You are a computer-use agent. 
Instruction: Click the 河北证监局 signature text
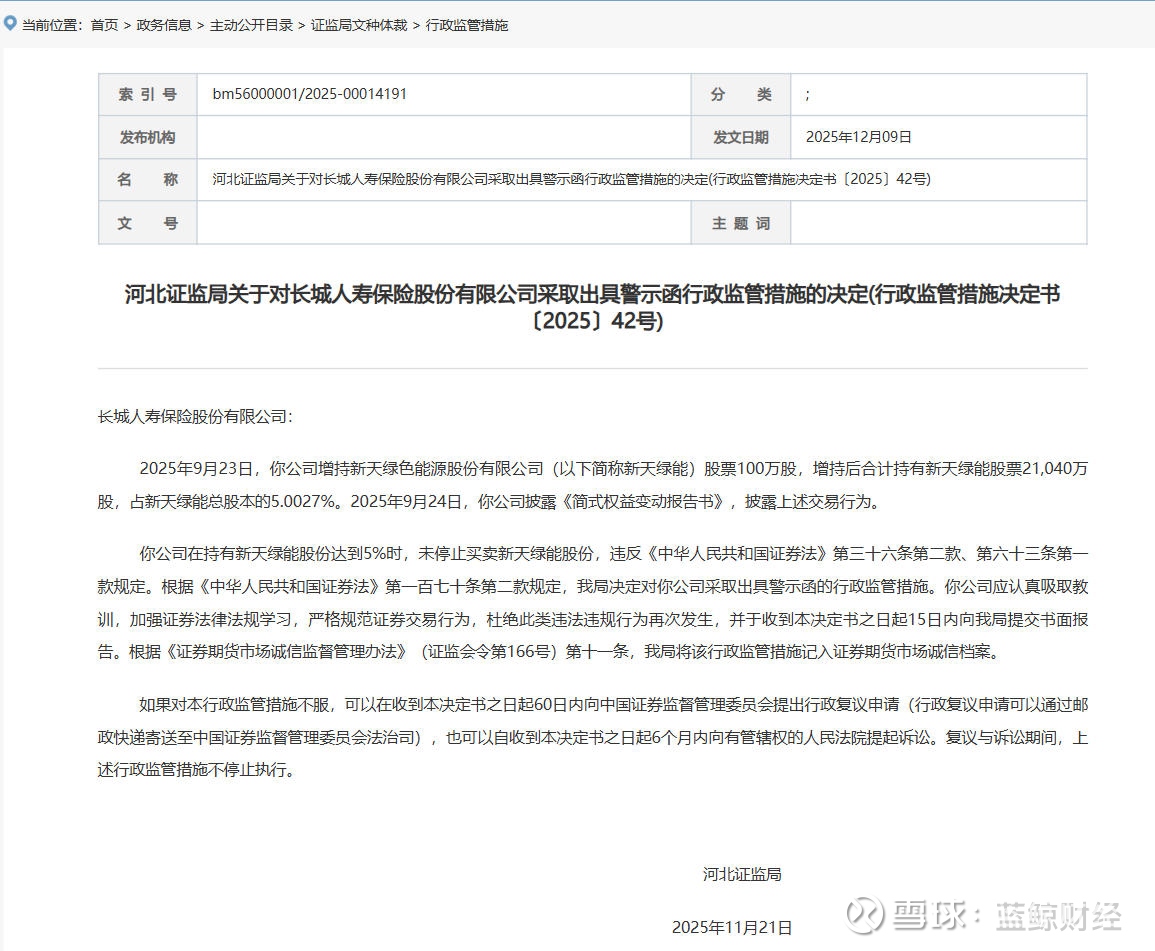(x=741, y=874)
